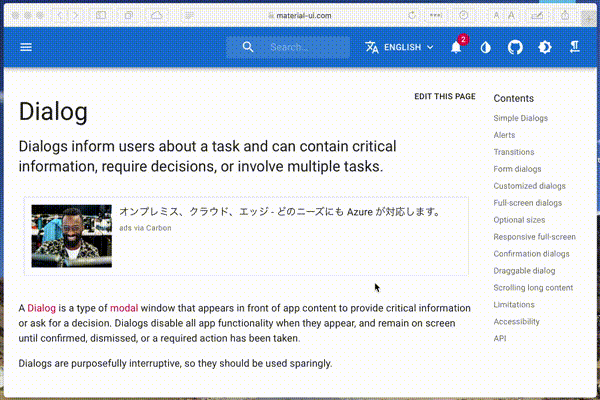Open new tab with plus button
Screen dimensions: 600x400
pos(588,18)
